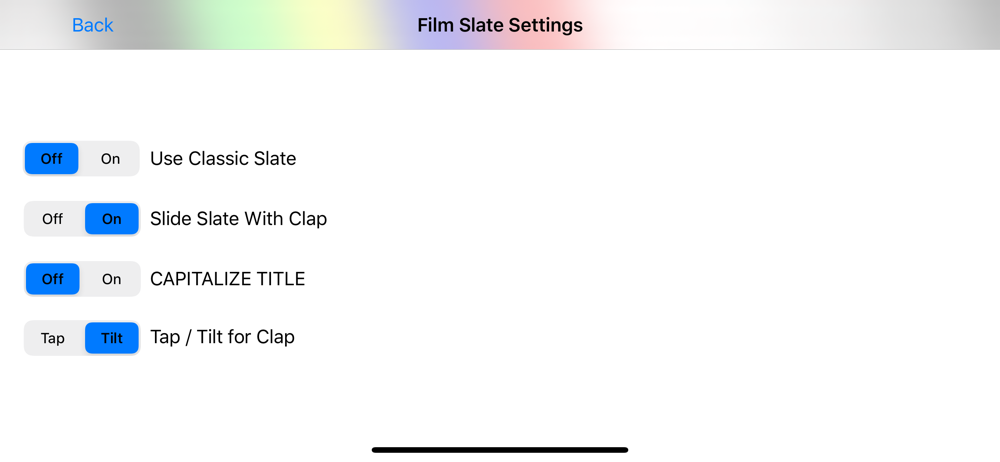Tap the Film Slate Settings title
The image size is (1000, 462).
[x=500, y=25]
